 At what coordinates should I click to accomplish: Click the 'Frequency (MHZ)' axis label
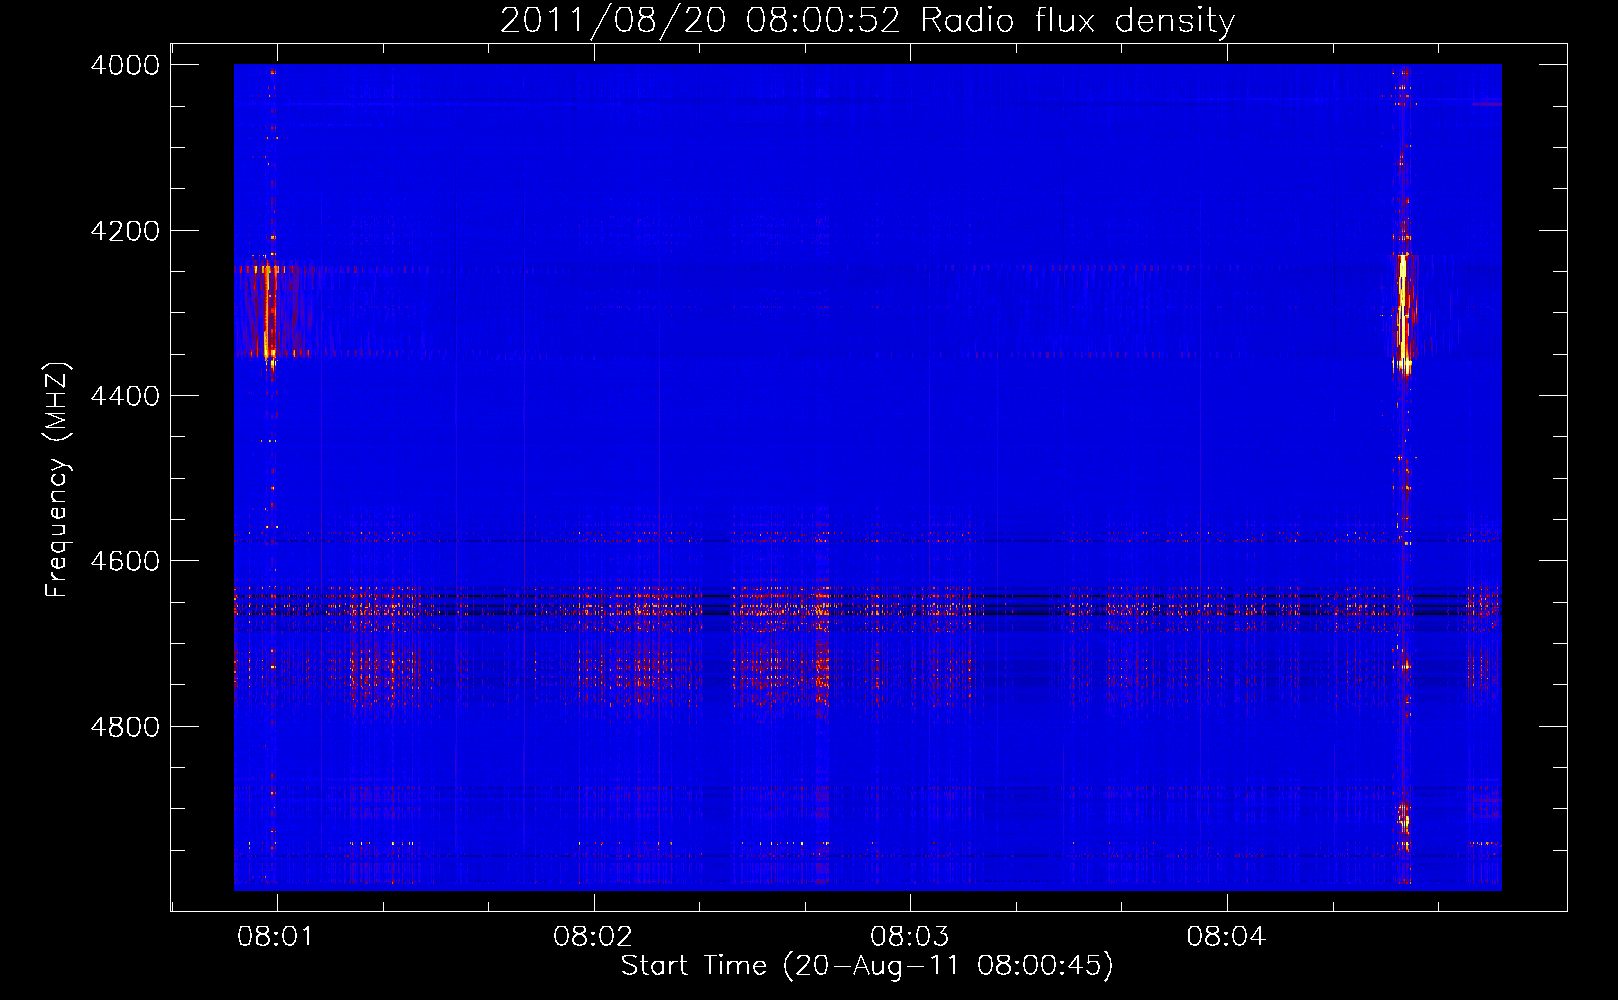(x=58, y=480)
